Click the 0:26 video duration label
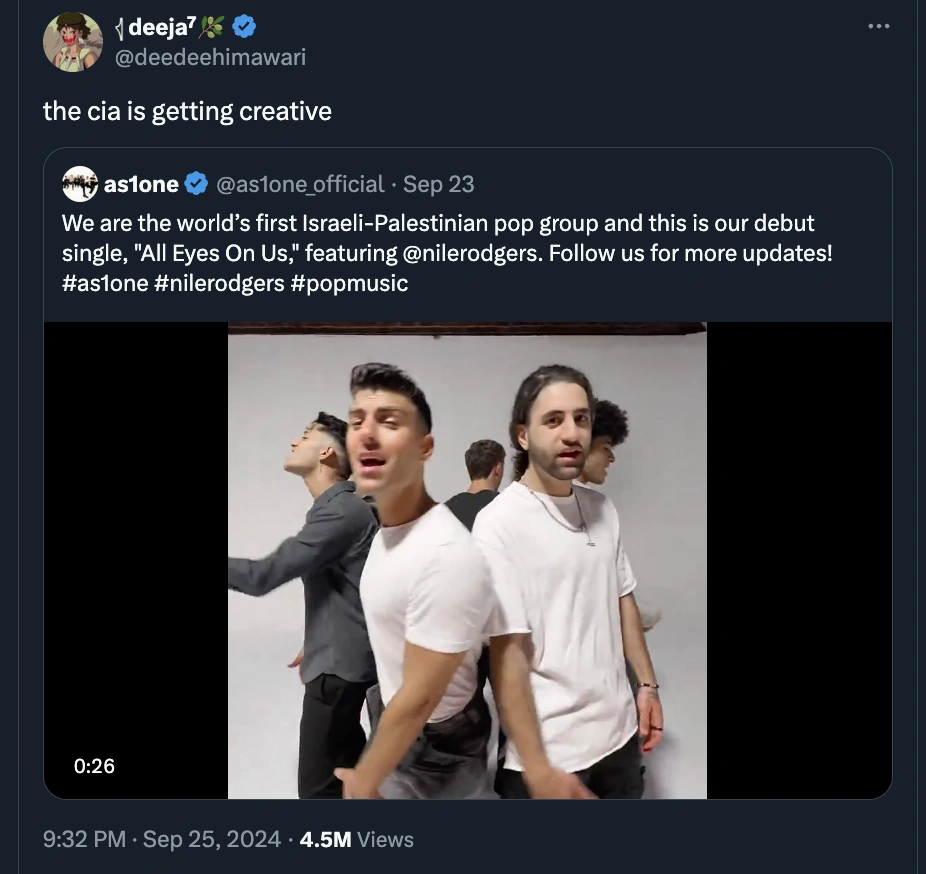Viewport: 926px width, 874px height. point(94,766)
